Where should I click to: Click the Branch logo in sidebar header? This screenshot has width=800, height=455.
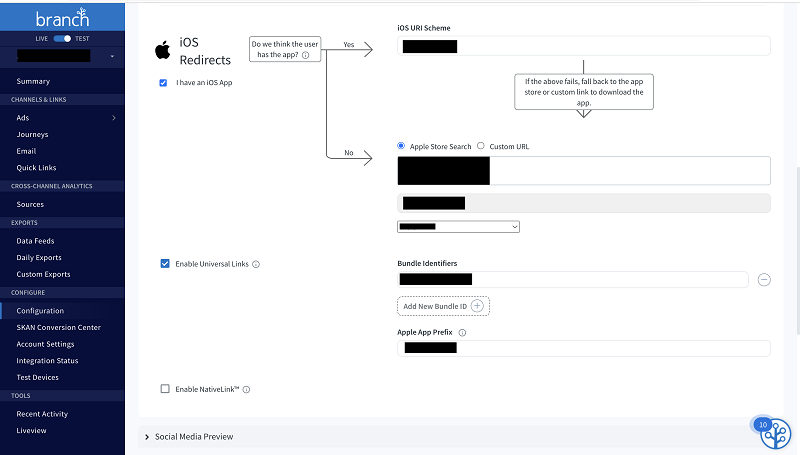62,18
